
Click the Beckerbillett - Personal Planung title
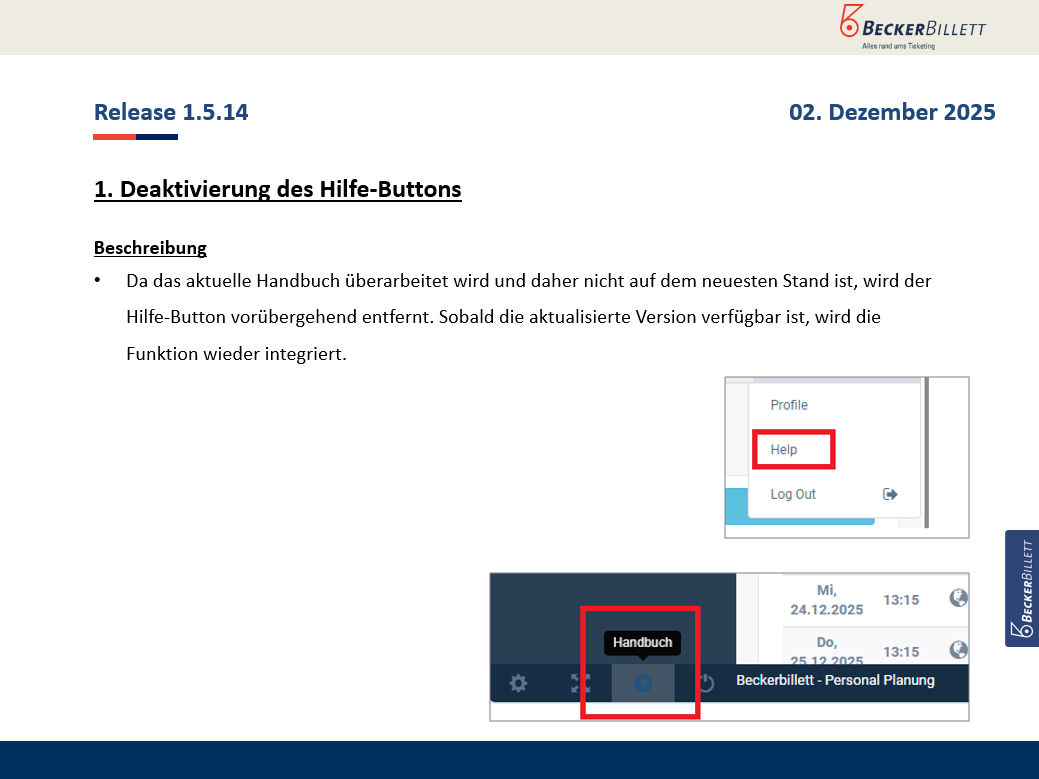point(835,680)
